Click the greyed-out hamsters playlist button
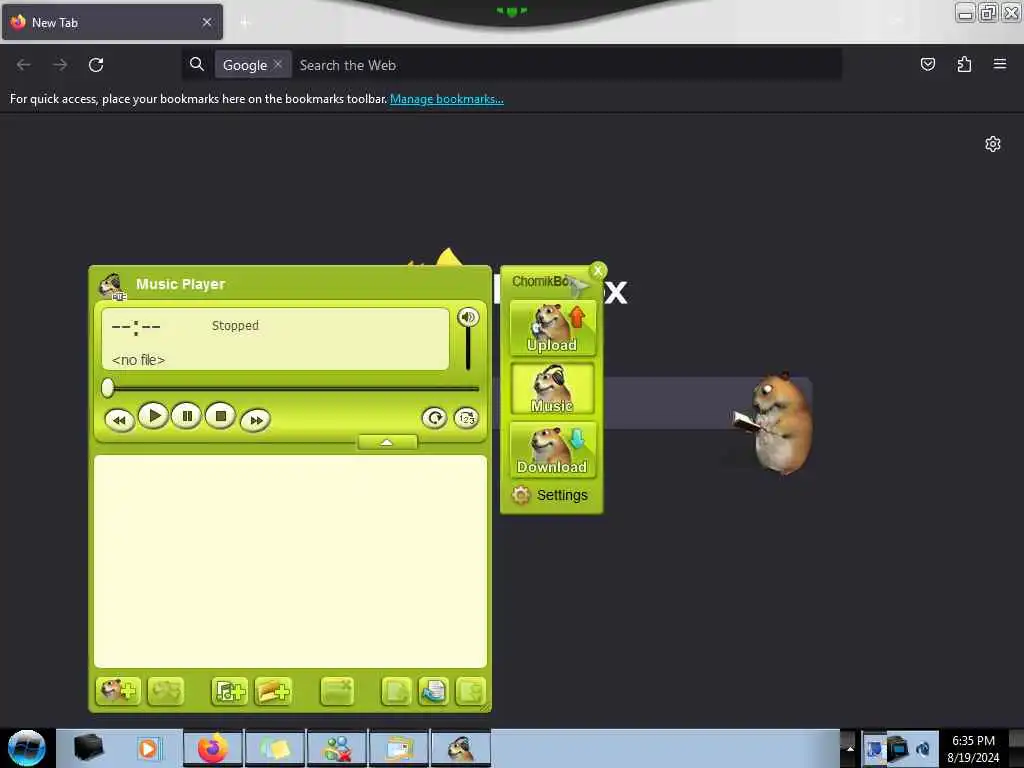The height and width of the screenshot is (768, 1024). point(166,691)
